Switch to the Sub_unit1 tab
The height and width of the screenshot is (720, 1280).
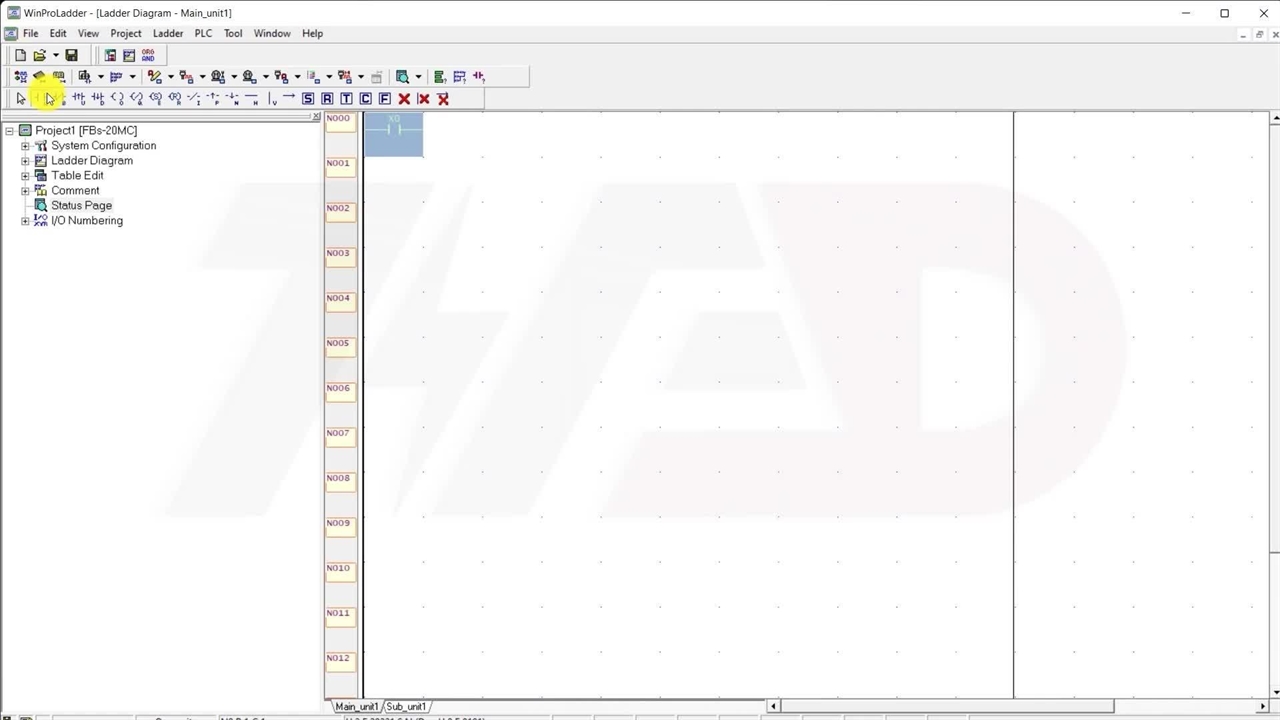point(407,706)
